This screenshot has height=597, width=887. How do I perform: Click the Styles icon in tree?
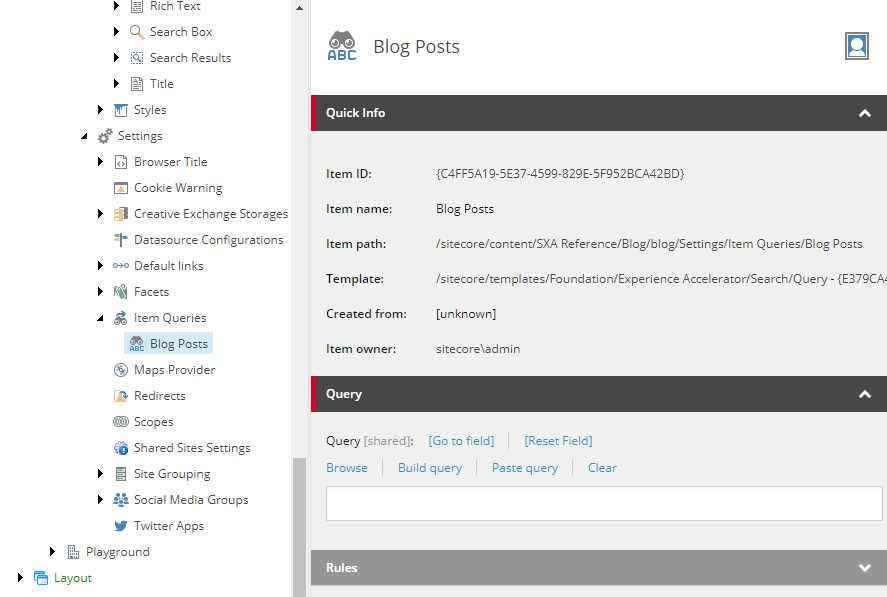click(121, 110)
